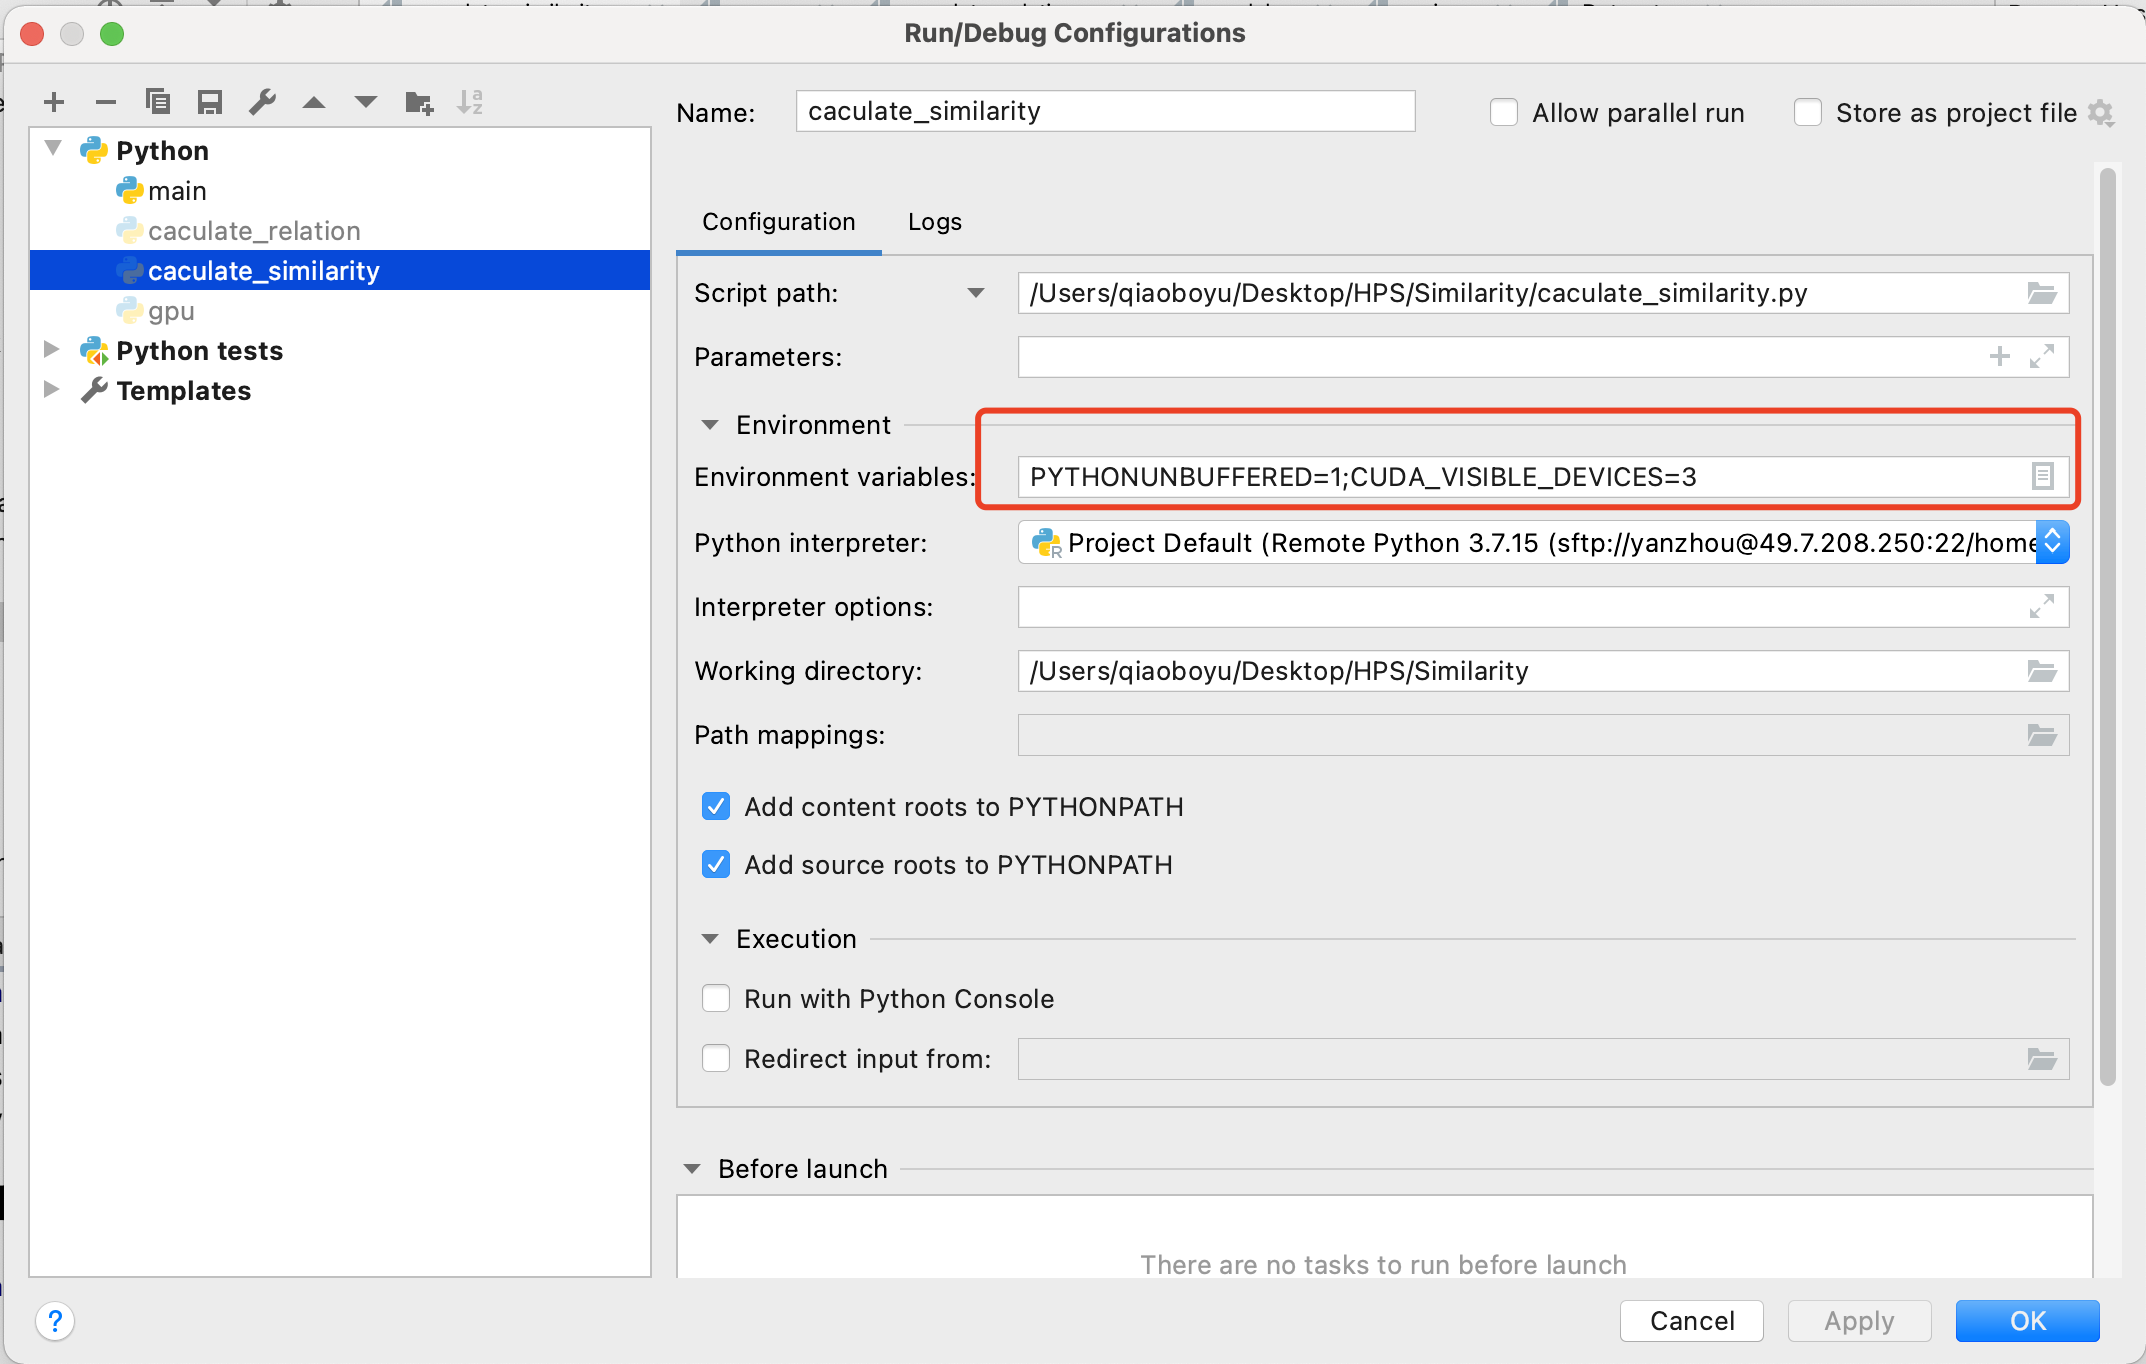Enable Run with Python Console
2146x1364 pixels.
716,998
